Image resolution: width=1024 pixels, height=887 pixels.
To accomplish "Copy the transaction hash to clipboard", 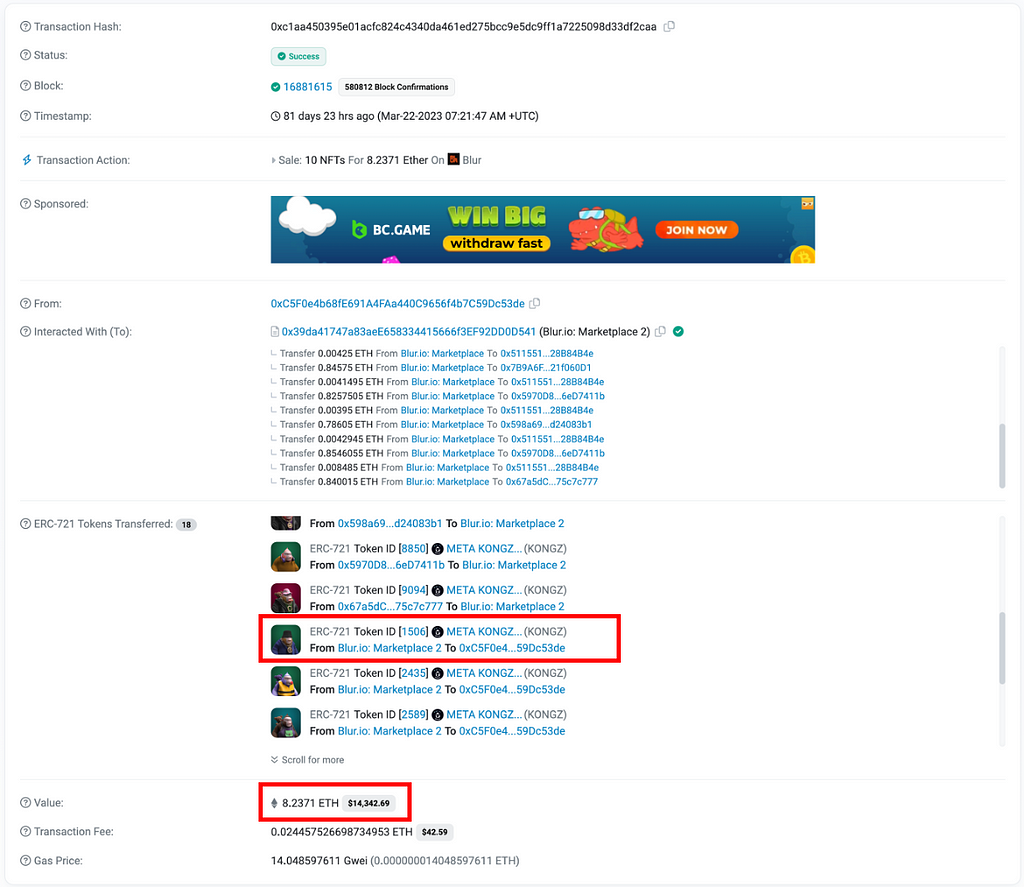I will 669,27.
